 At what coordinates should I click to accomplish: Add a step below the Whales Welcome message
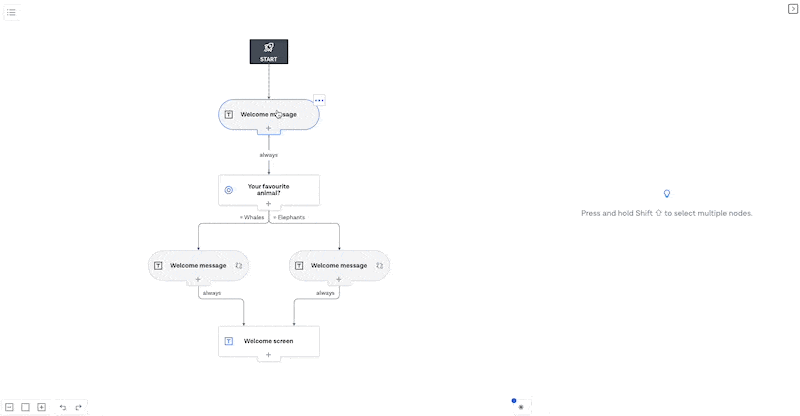coord(198,279)
